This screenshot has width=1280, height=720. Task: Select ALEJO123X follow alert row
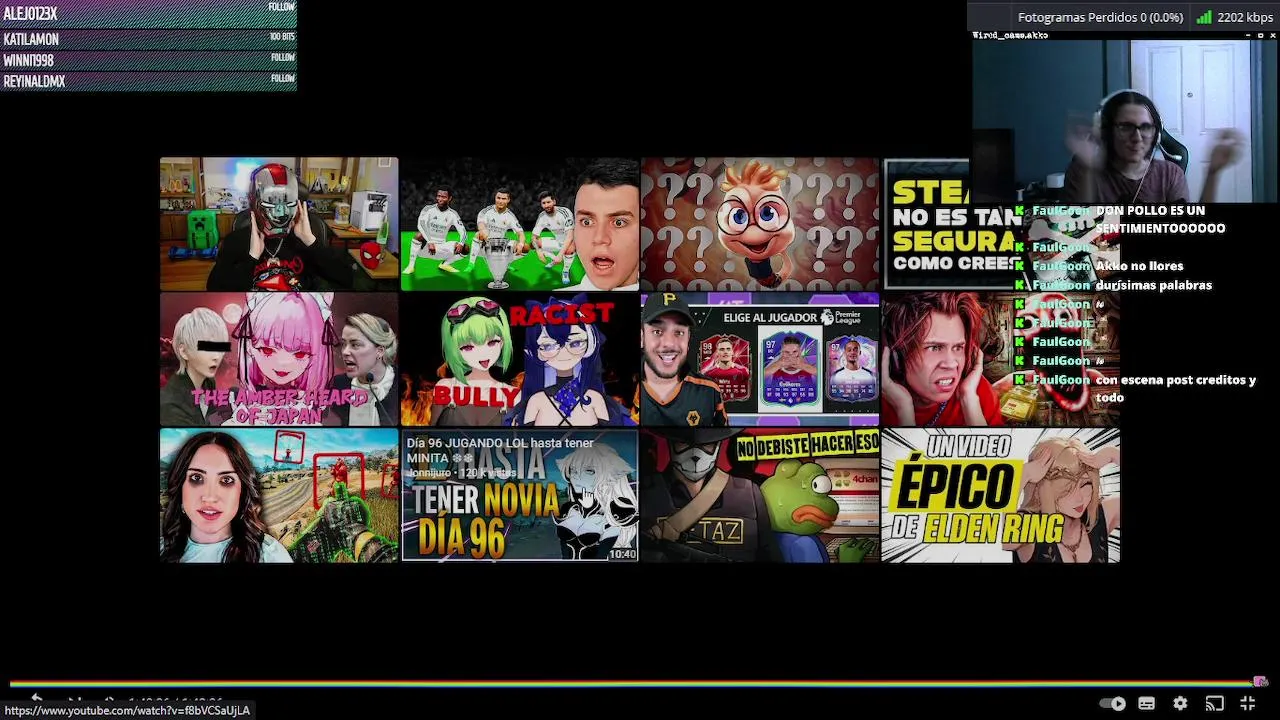coord(148,13)
